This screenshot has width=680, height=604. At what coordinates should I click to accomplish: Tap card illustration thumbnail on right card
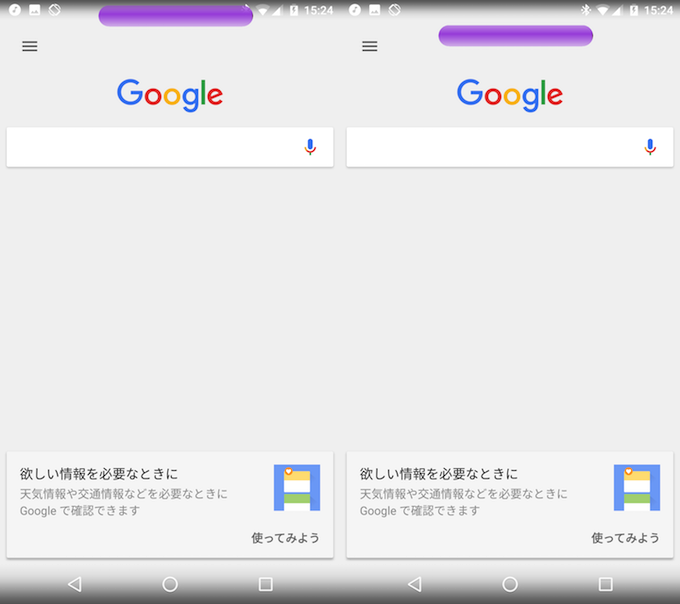click(x=637, y=487)
